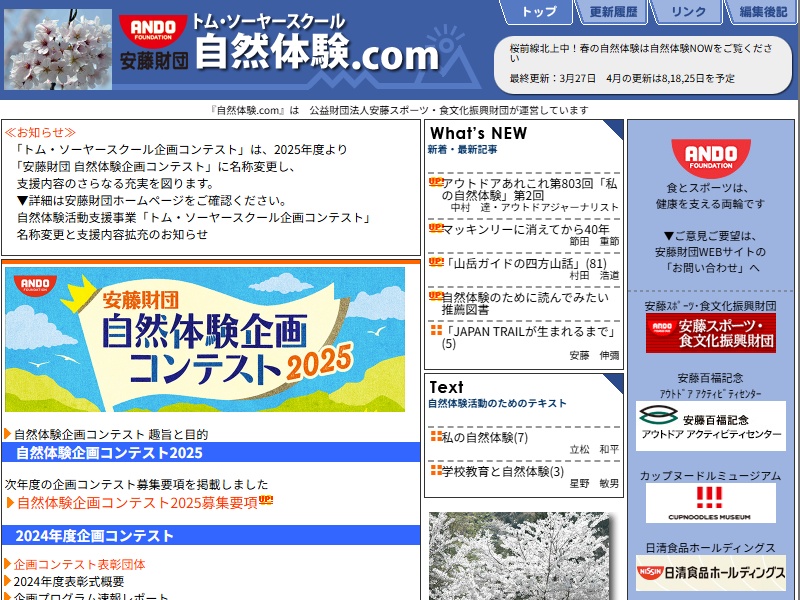The image size is (800, 600).
Task: Open the 自然体験企画コンテスト2025 banner image
Action: [x=205, y=339]
